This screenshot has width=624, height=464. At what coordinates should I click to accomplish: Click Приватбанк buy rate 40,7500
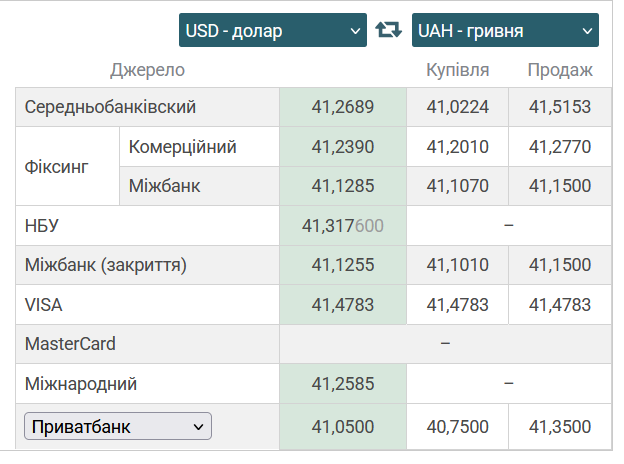(457, 427)
